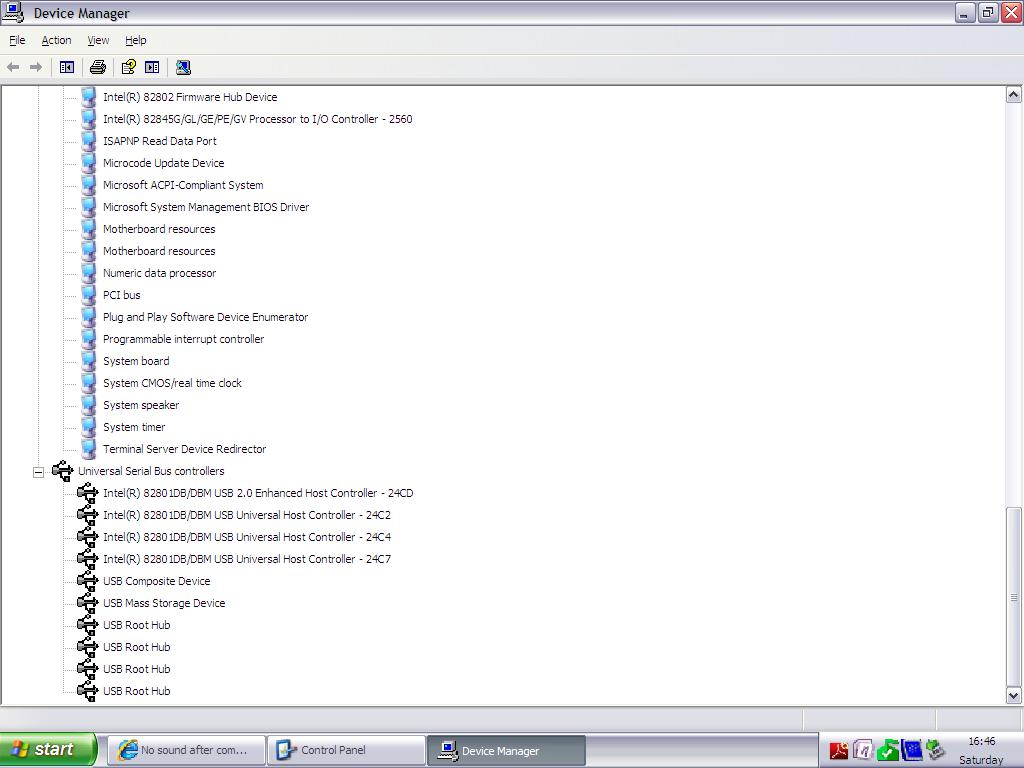Click the Adobe Reader tray icon
Screen dimensions: 1024x768
[839, 750]
